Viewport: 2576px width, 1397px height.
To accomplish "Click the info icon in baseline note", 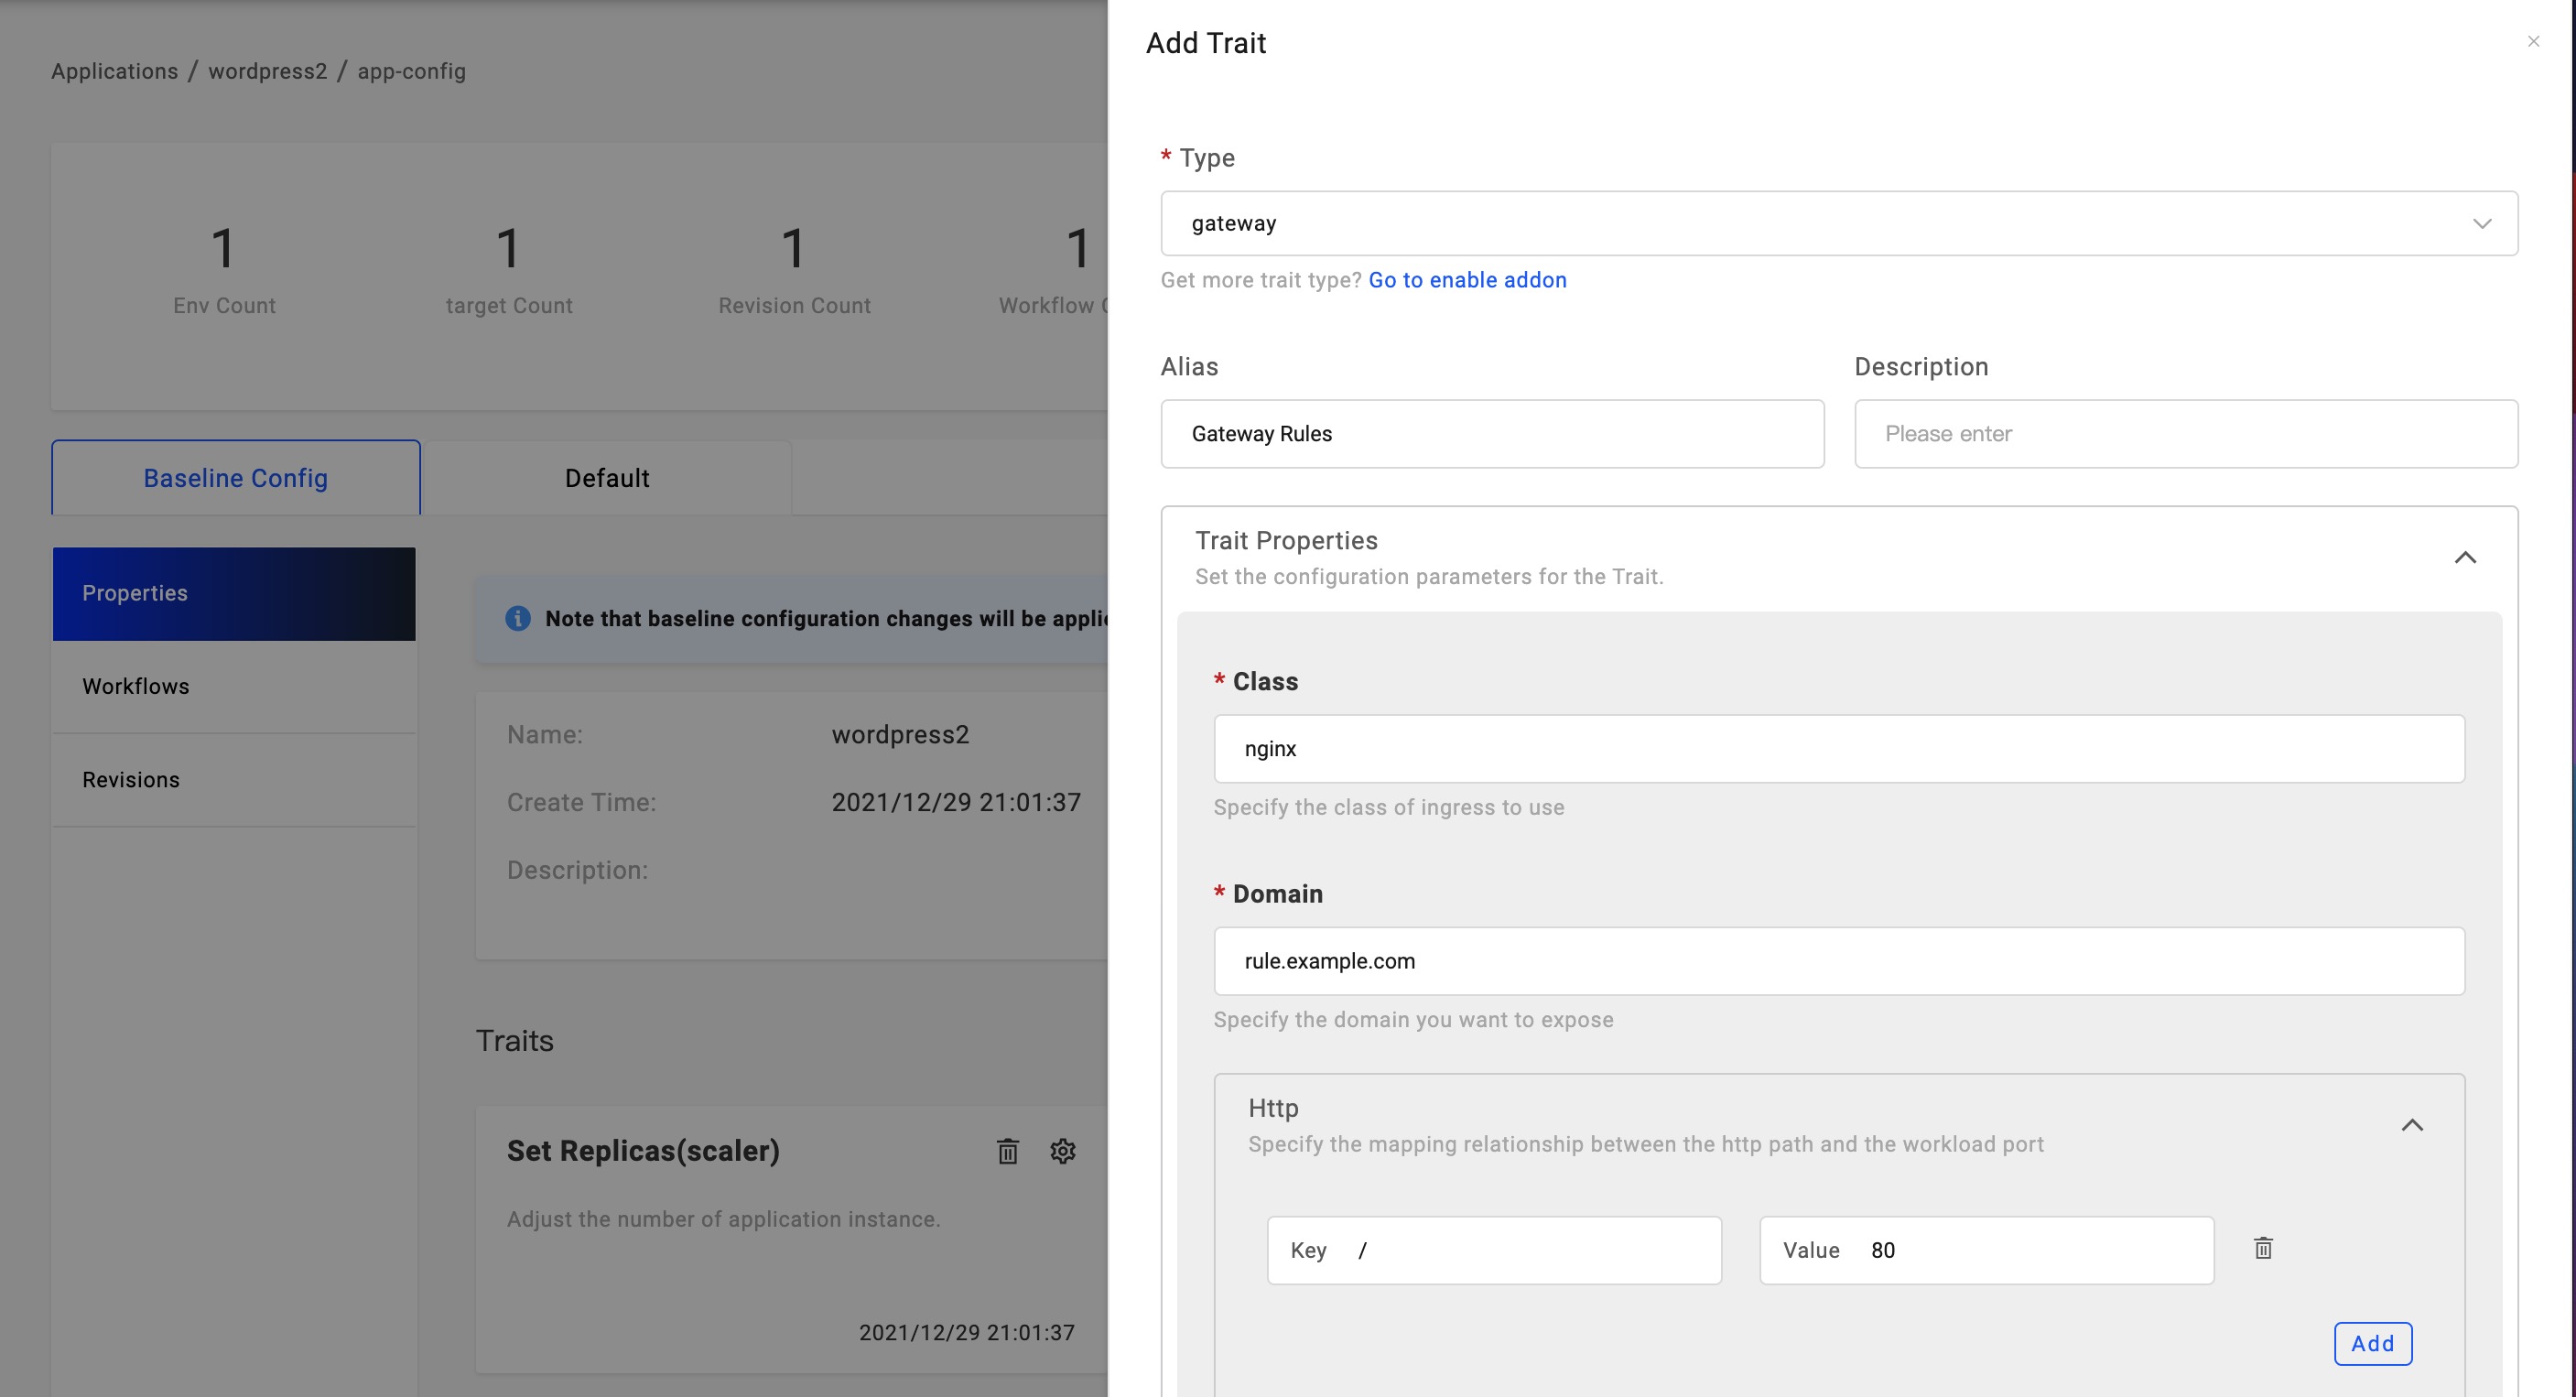I will tap(518, 618).
